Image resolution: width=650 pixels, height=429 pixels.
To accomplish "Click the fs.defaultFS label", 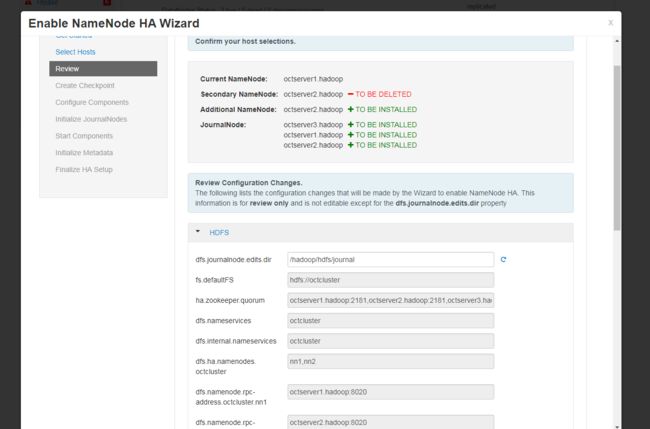I will coord(214,280).
